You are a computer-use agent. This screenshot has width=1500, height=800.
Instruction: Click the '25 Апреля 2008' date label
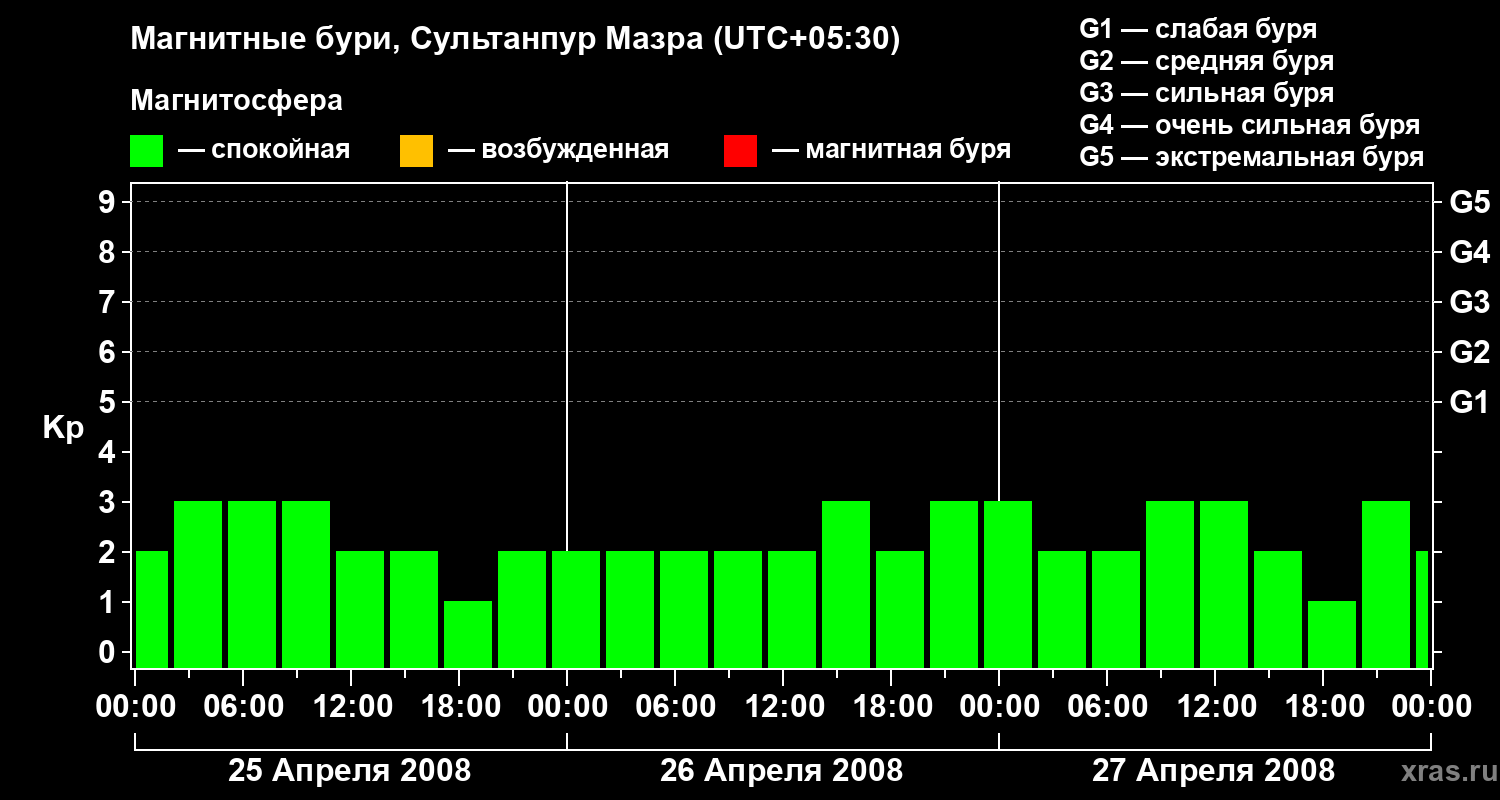(350, 771)
